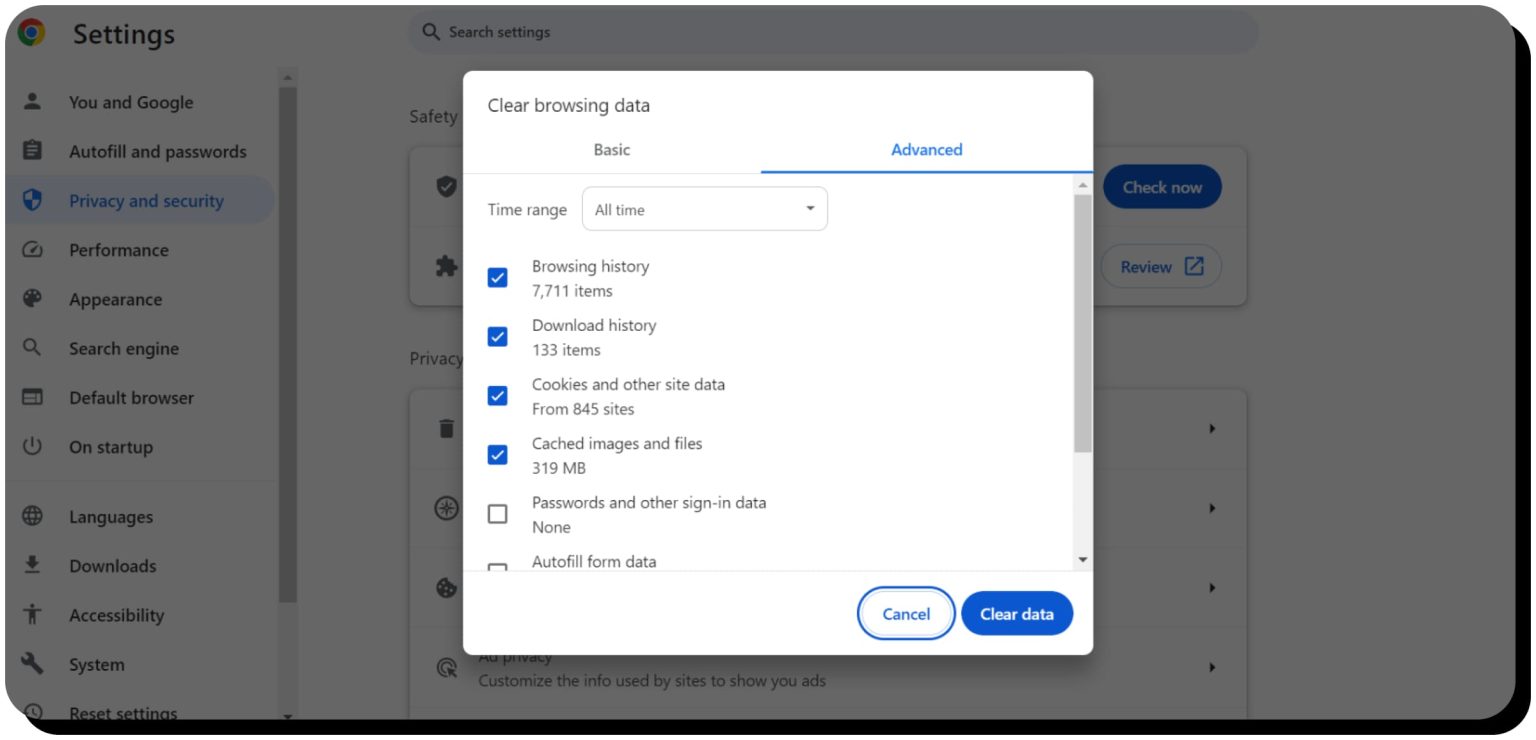This screenshot has height=740, width=1536.
Task: Enable Passwords and other sign-in data checkbox
Action: click(x=497, y=514)
